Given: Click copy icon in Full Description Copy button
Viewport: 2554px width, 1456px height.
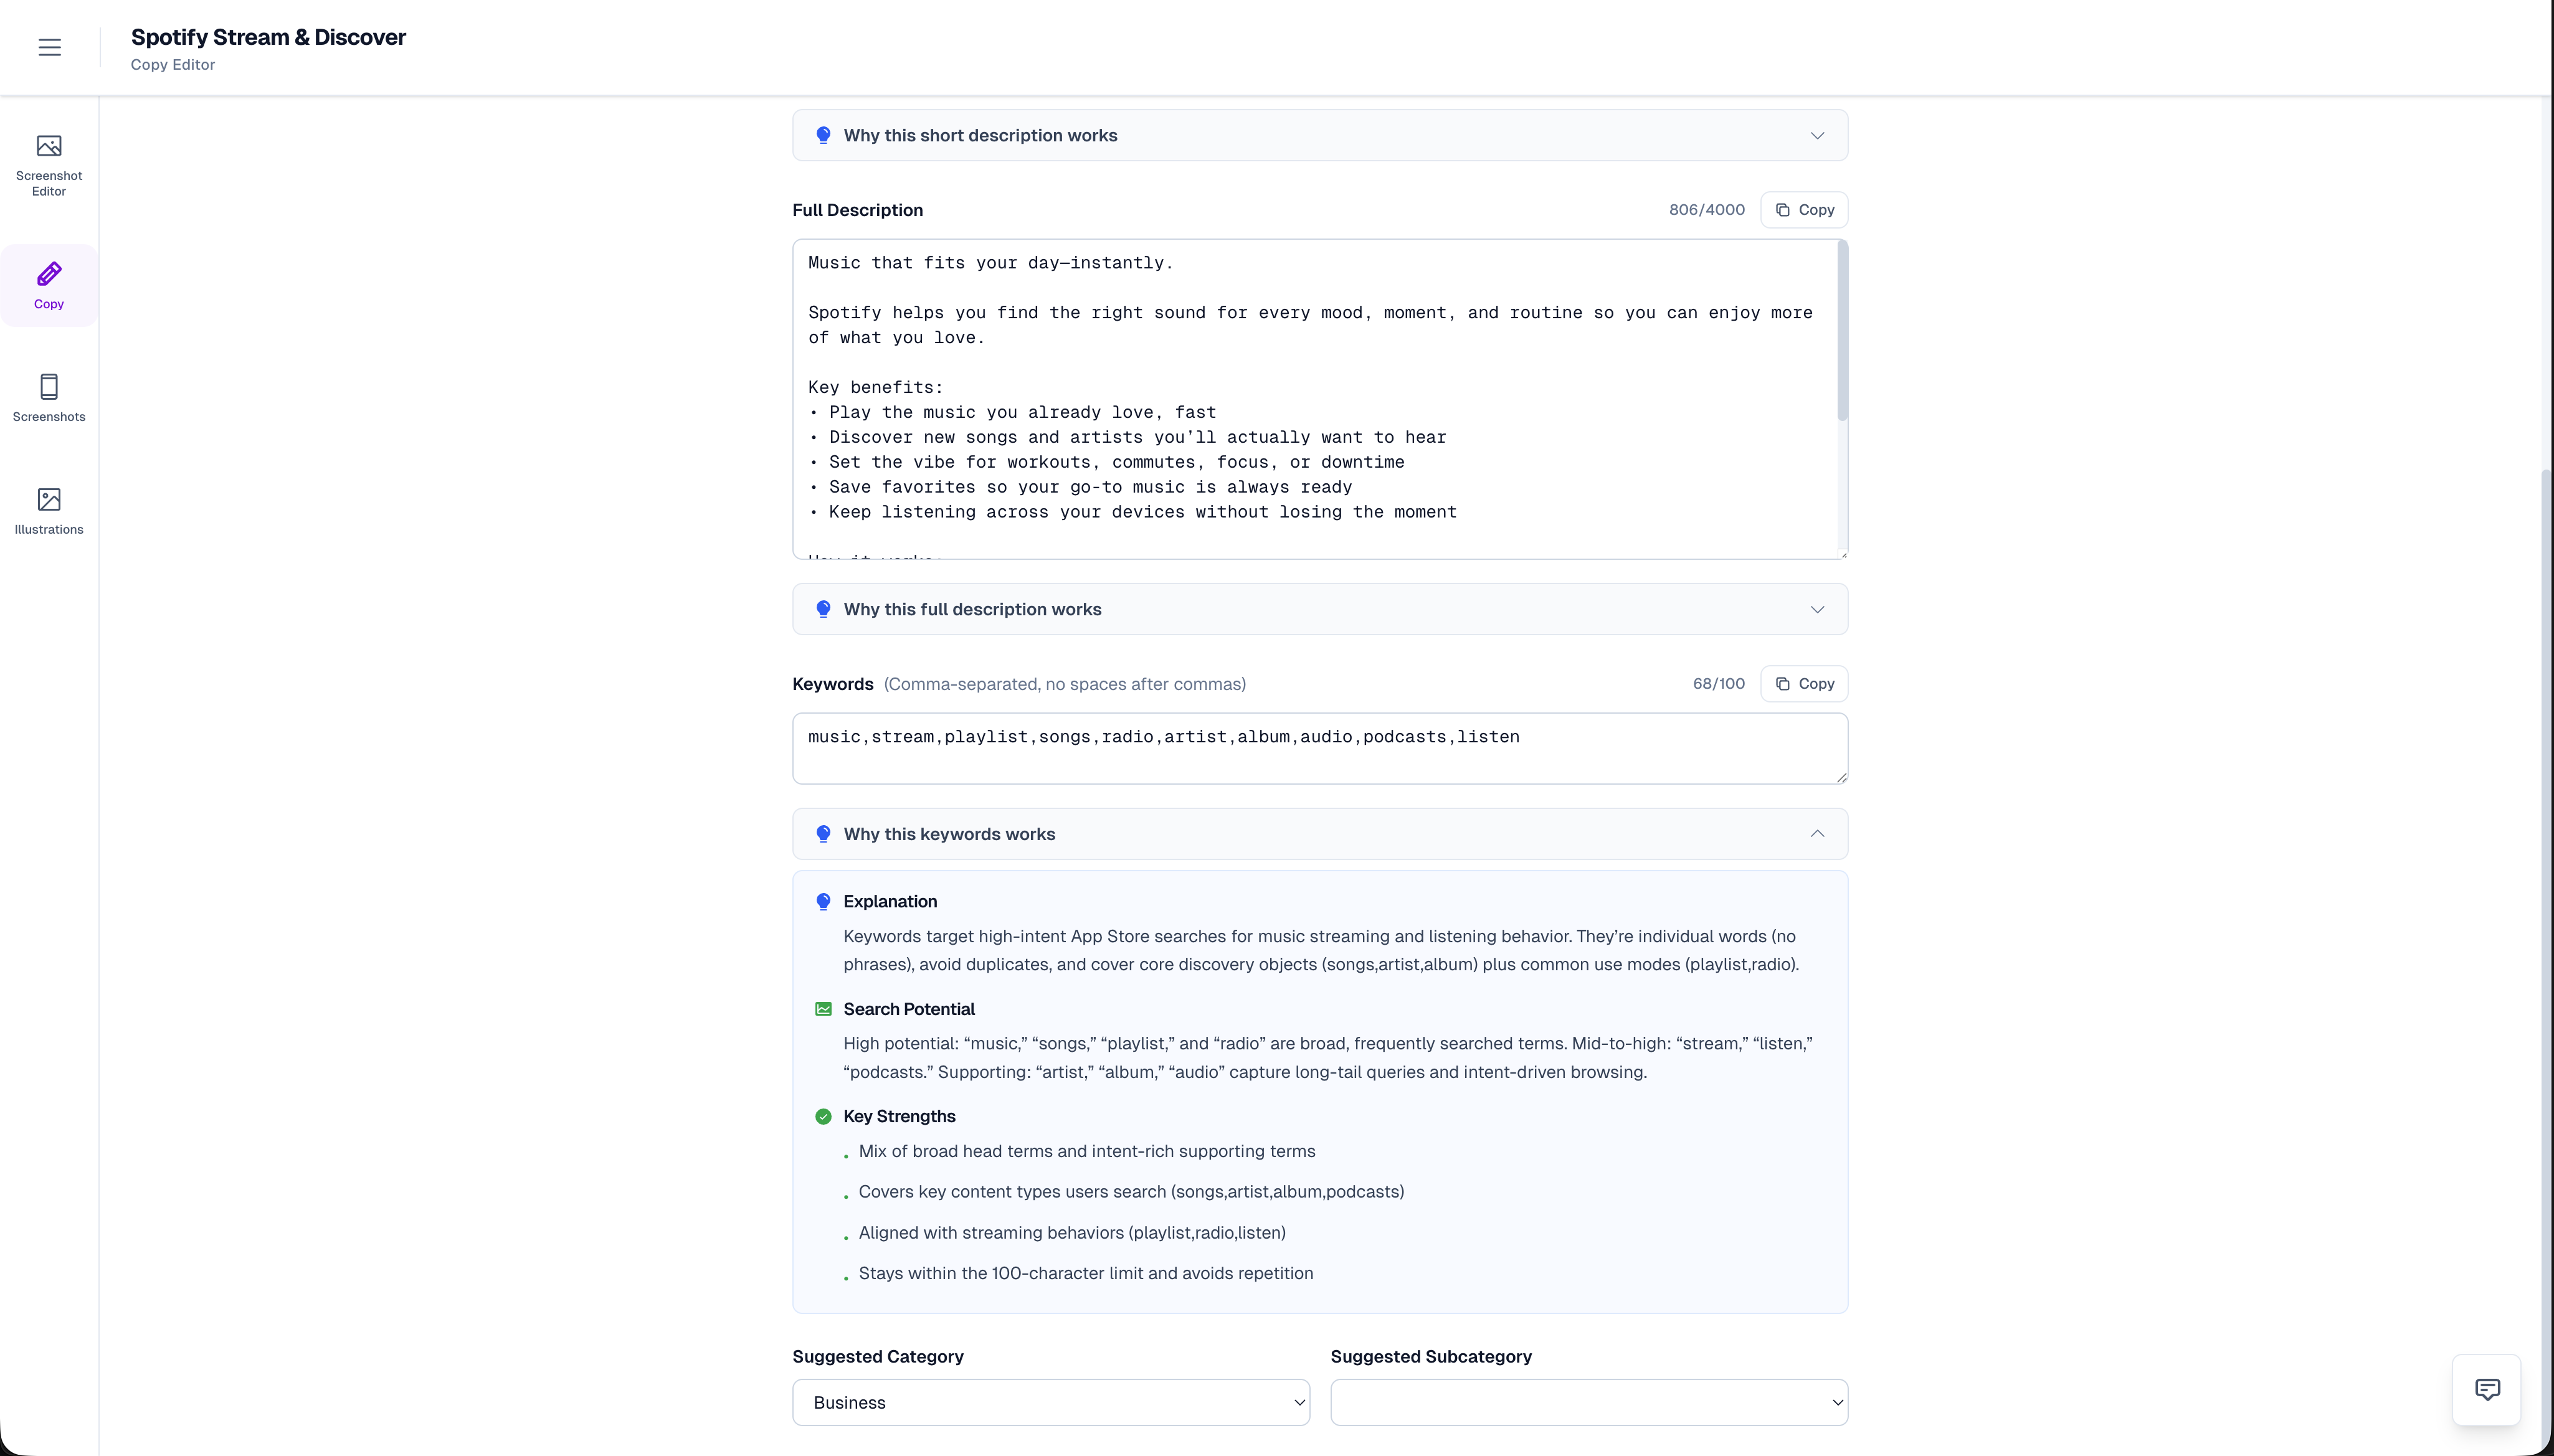Looking at the screenshot, I should pos(1782,210).
